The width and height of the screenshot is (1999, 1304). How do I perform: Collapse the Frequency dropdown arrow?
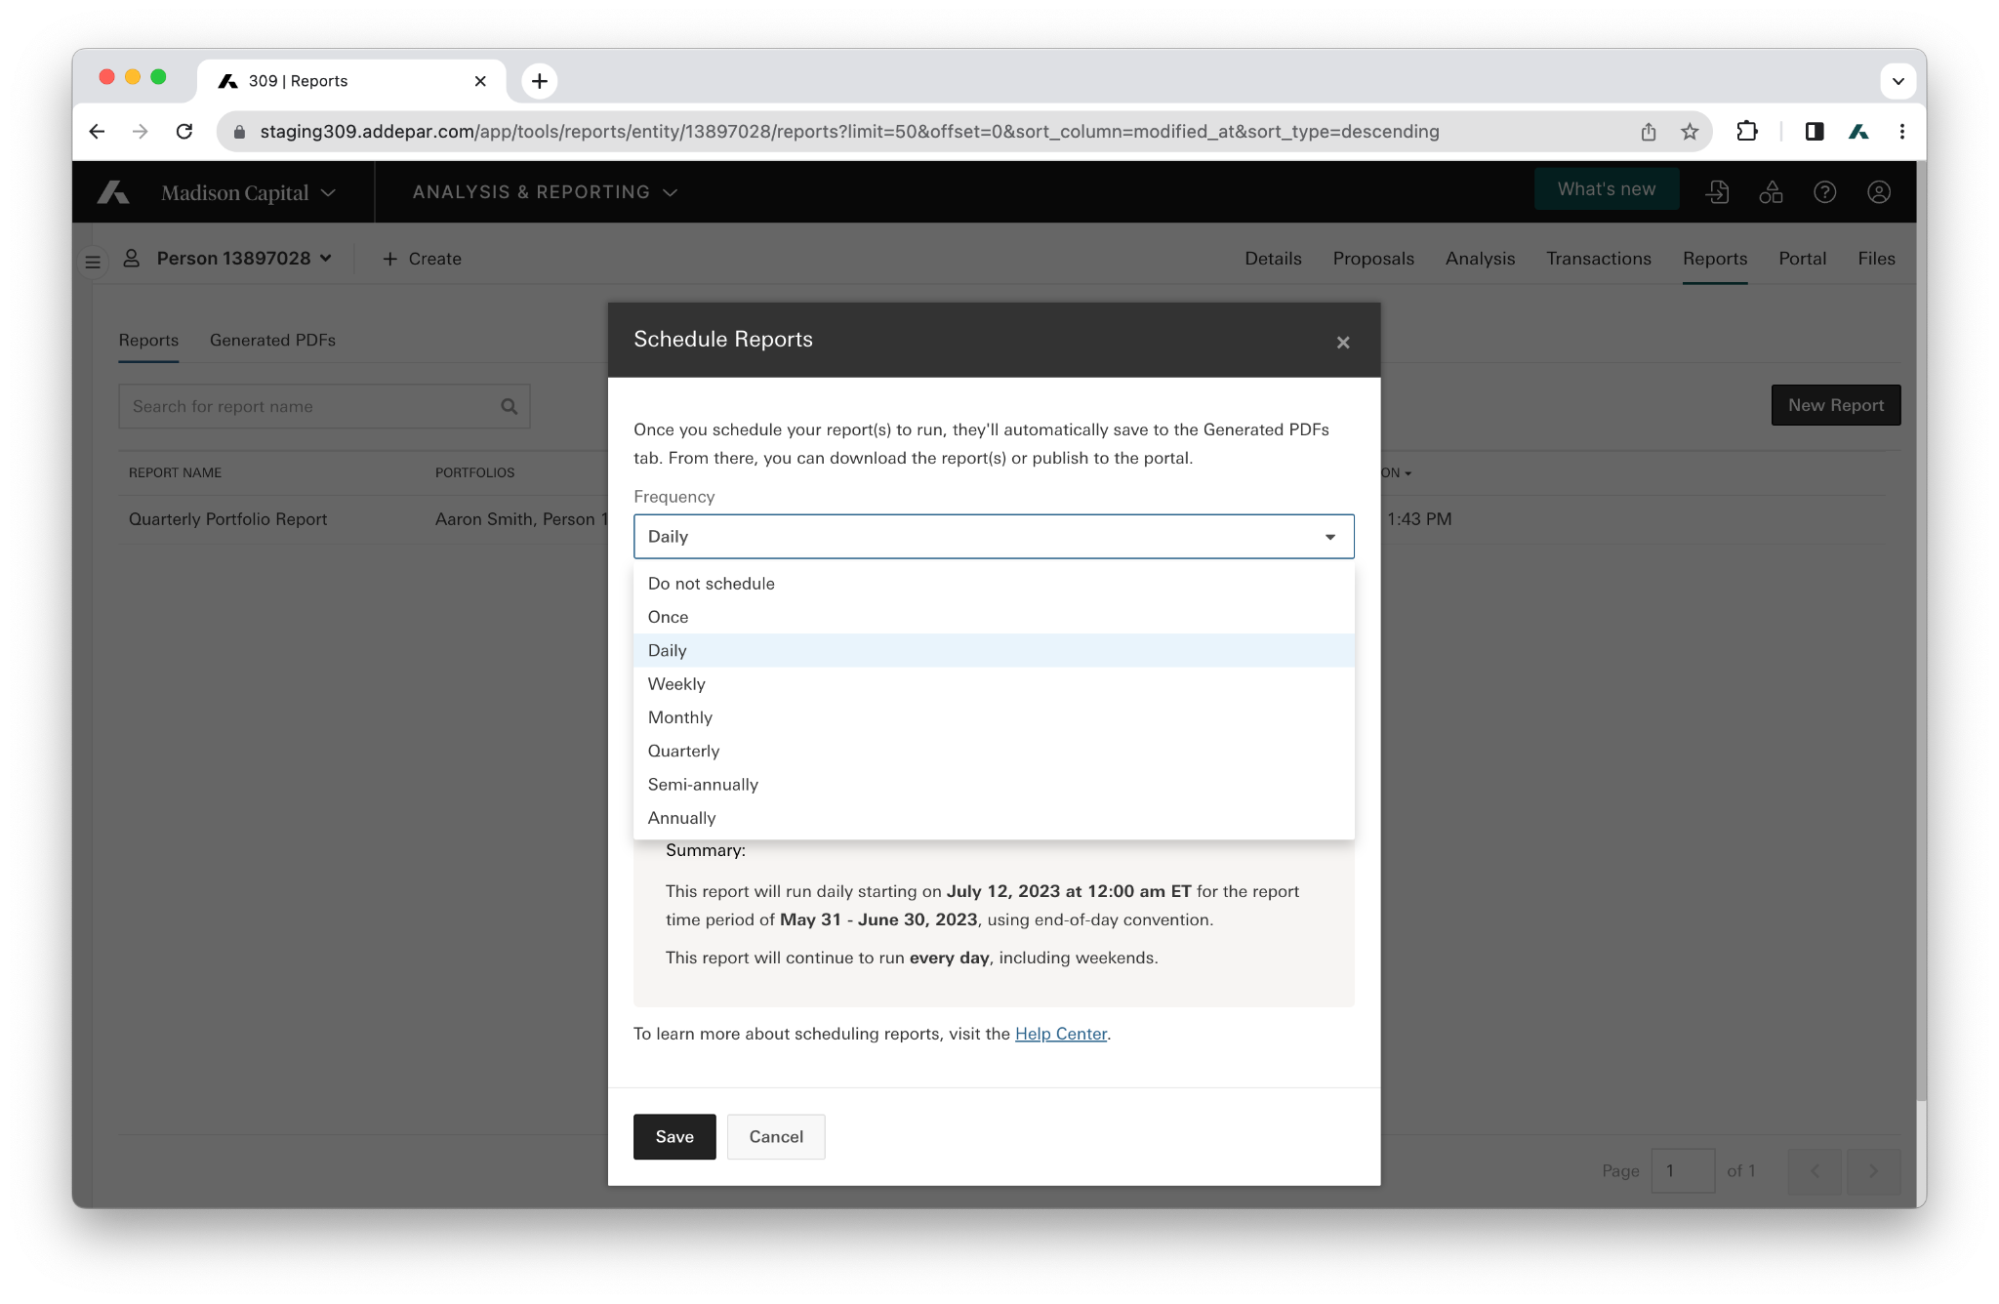click(1329, 536)
